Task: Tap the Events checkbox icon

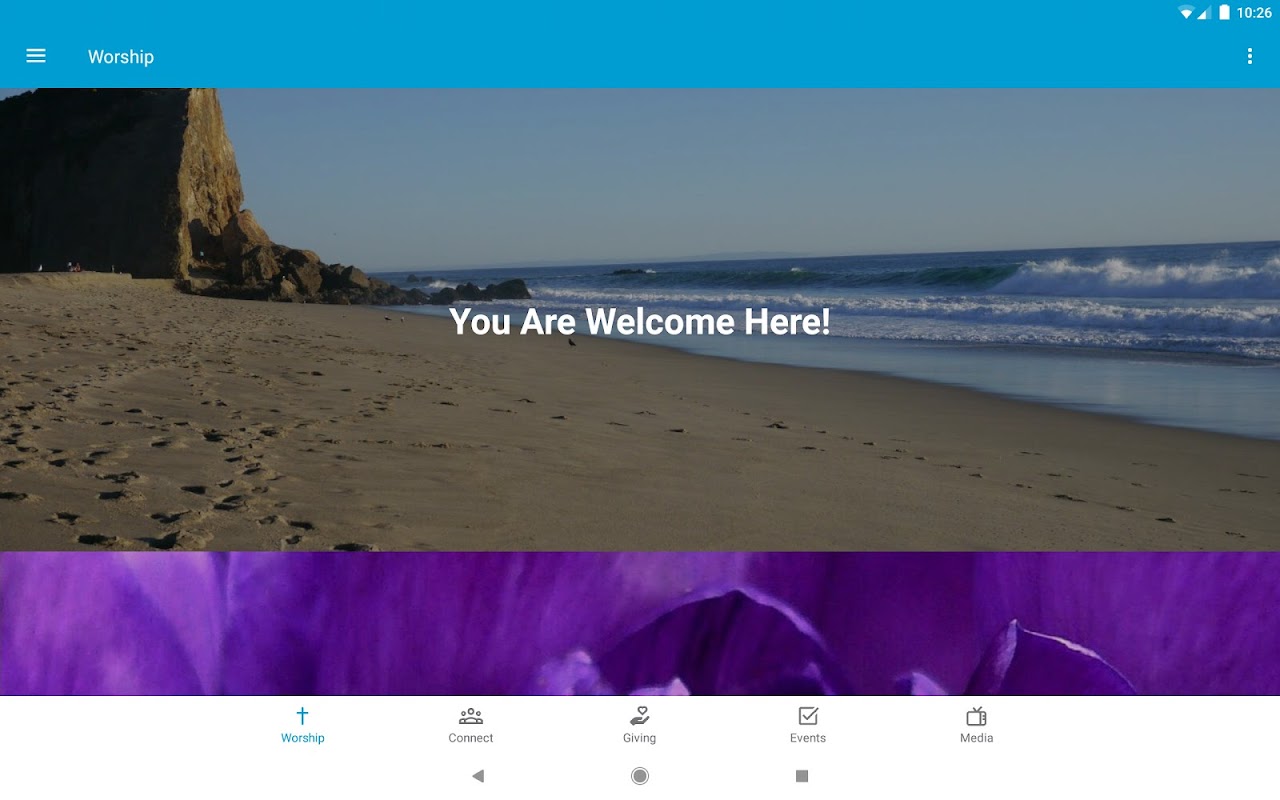Action: coord(808,716)
